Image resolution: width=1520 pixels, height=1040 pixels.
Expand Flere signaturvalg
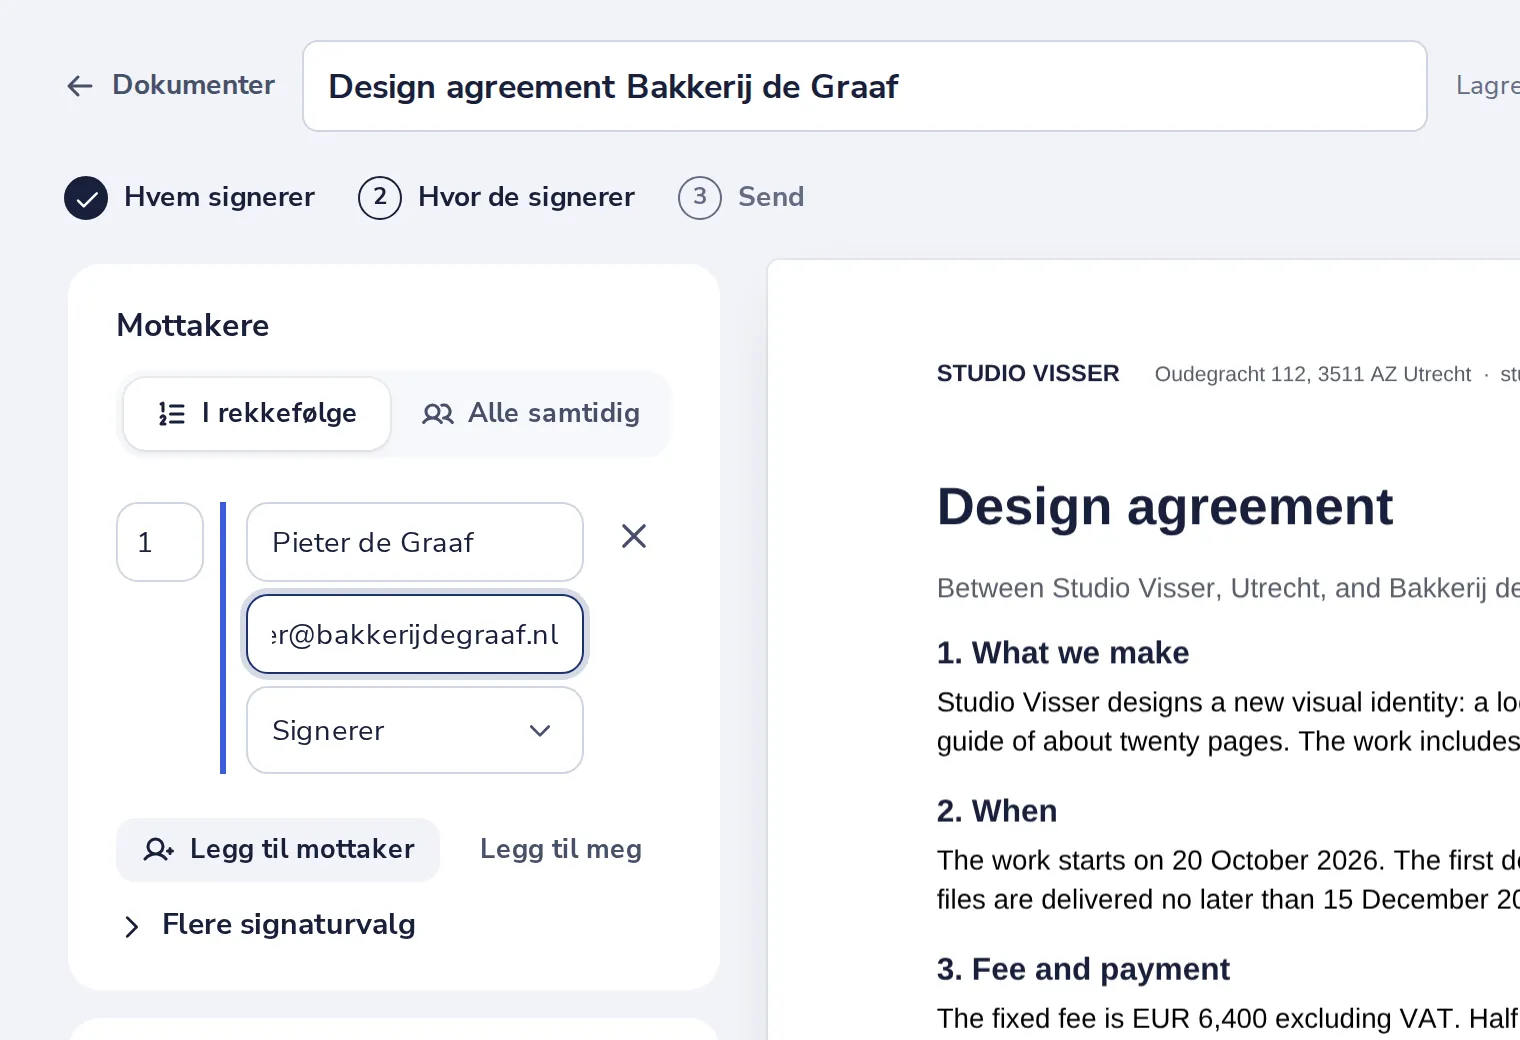coord(267,925)
